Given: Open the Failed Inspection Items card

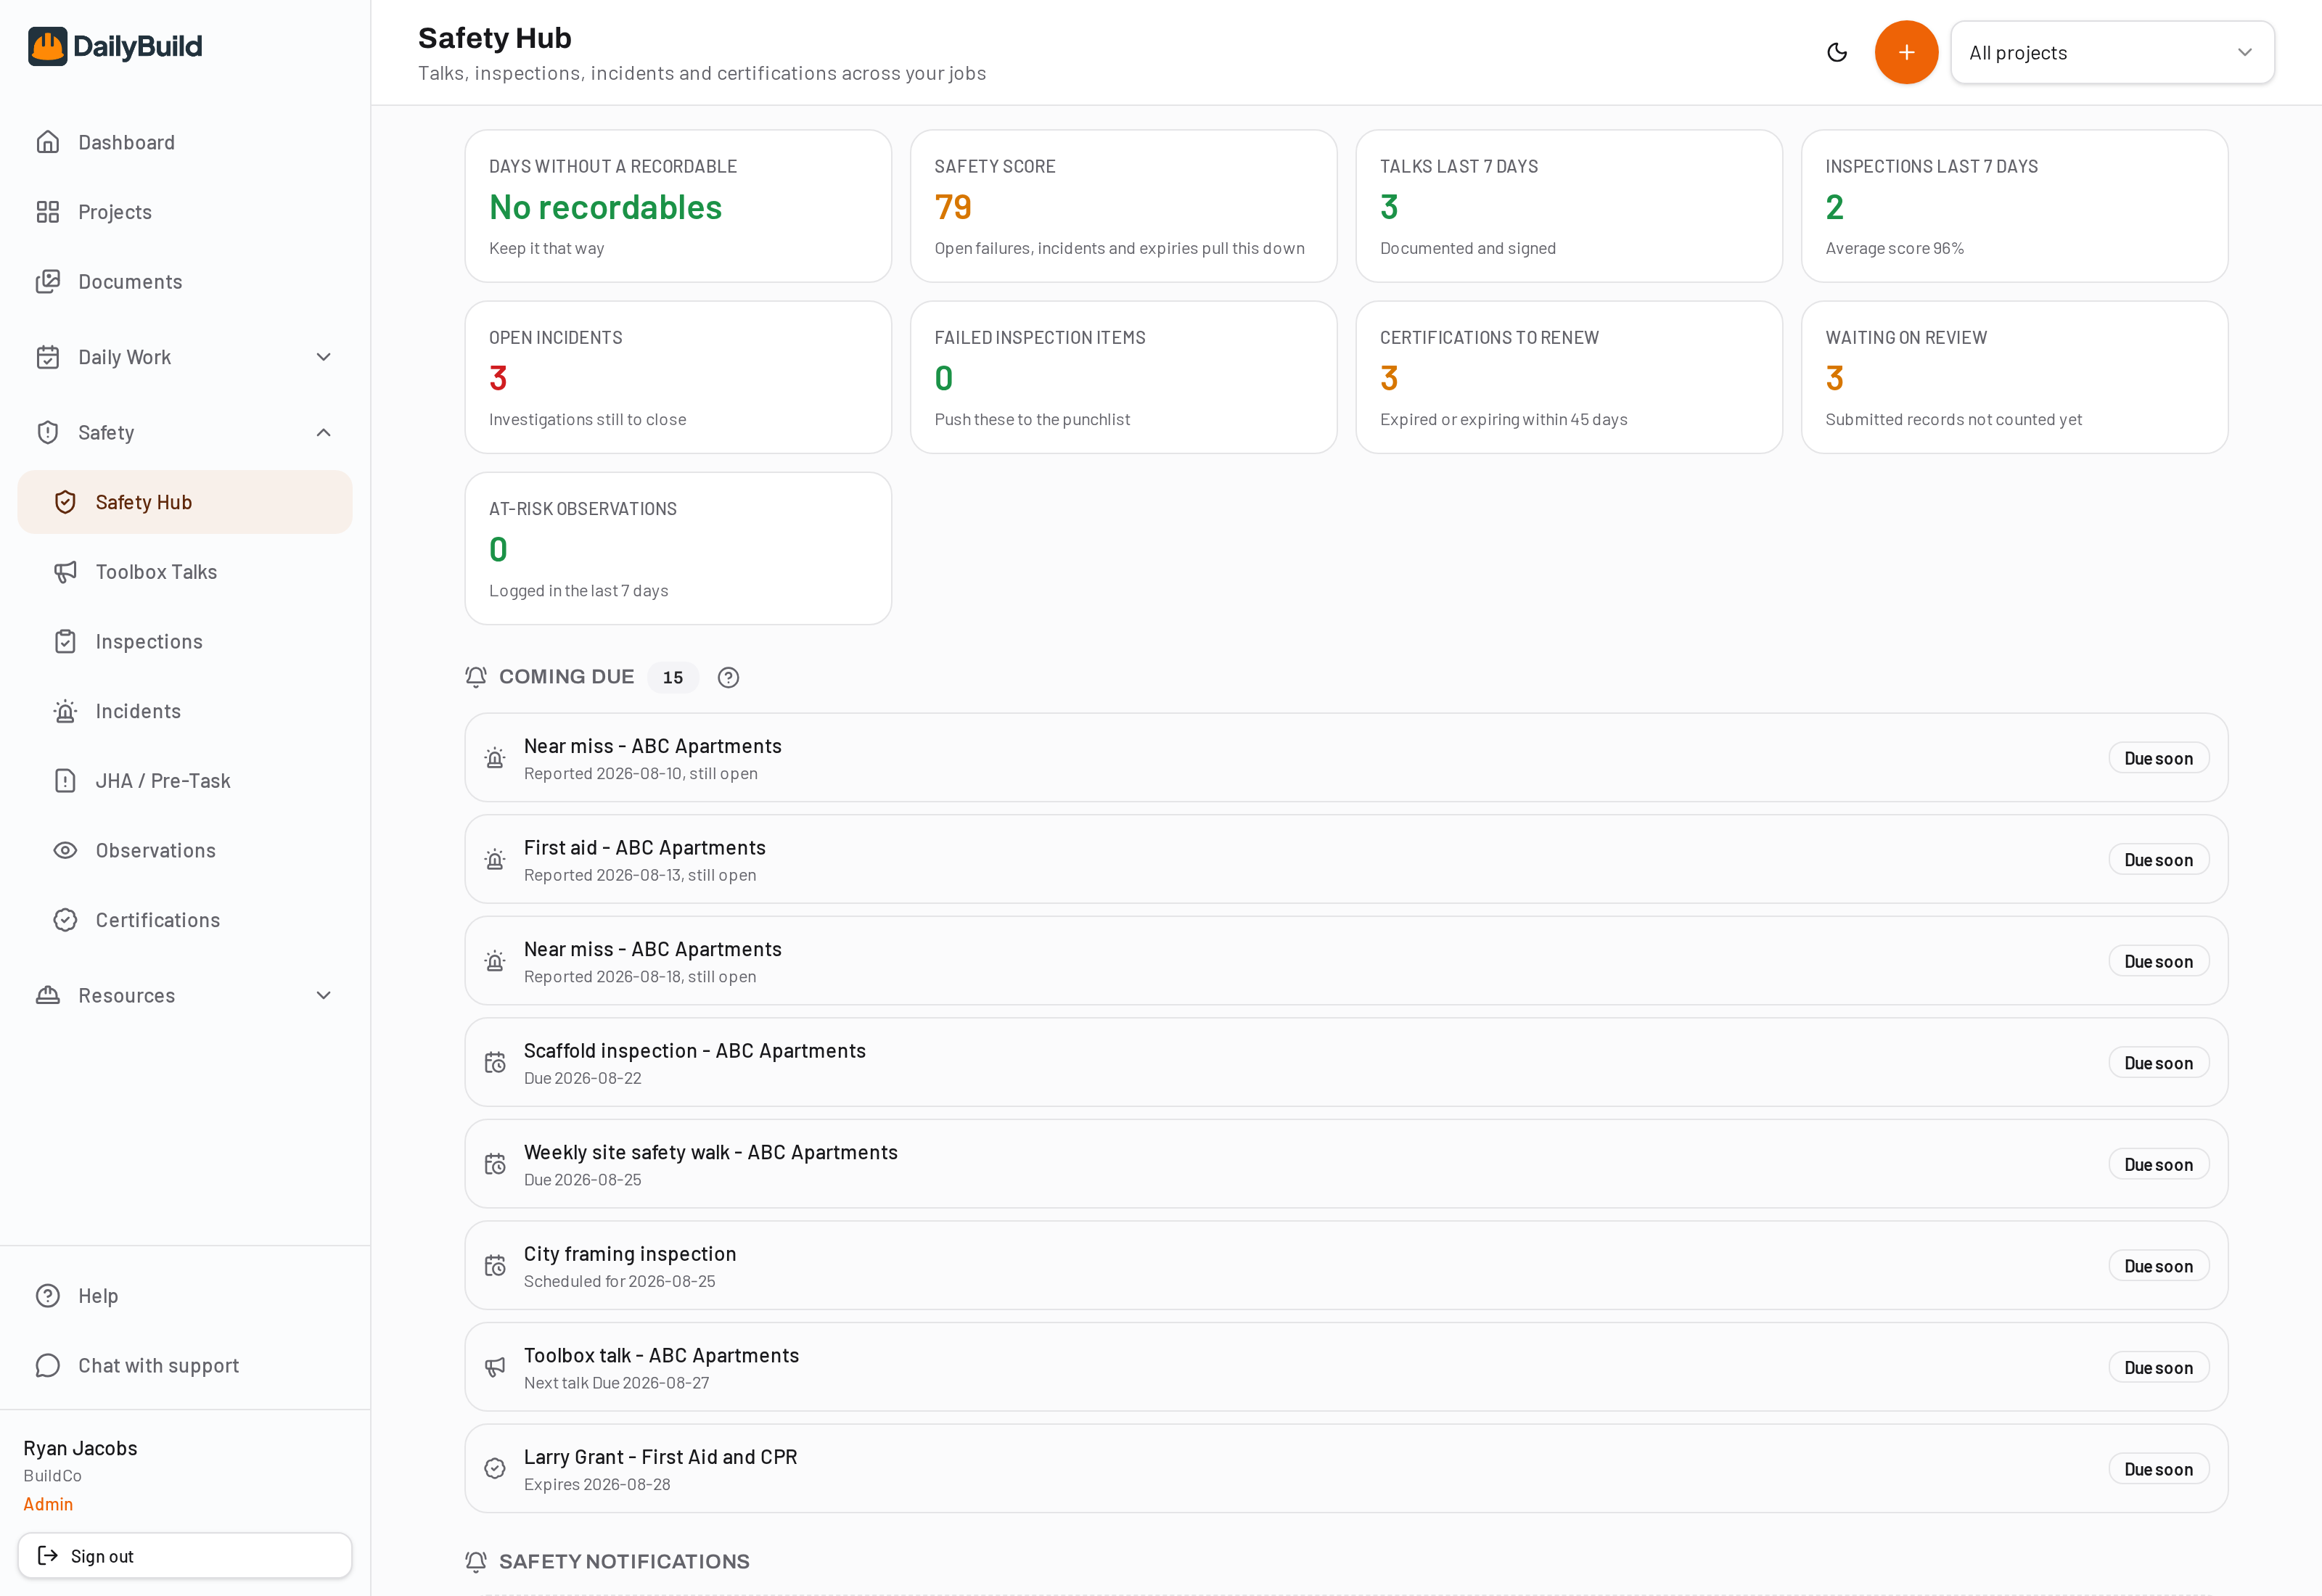Looking at the screenshot, I should point(1123,377).
